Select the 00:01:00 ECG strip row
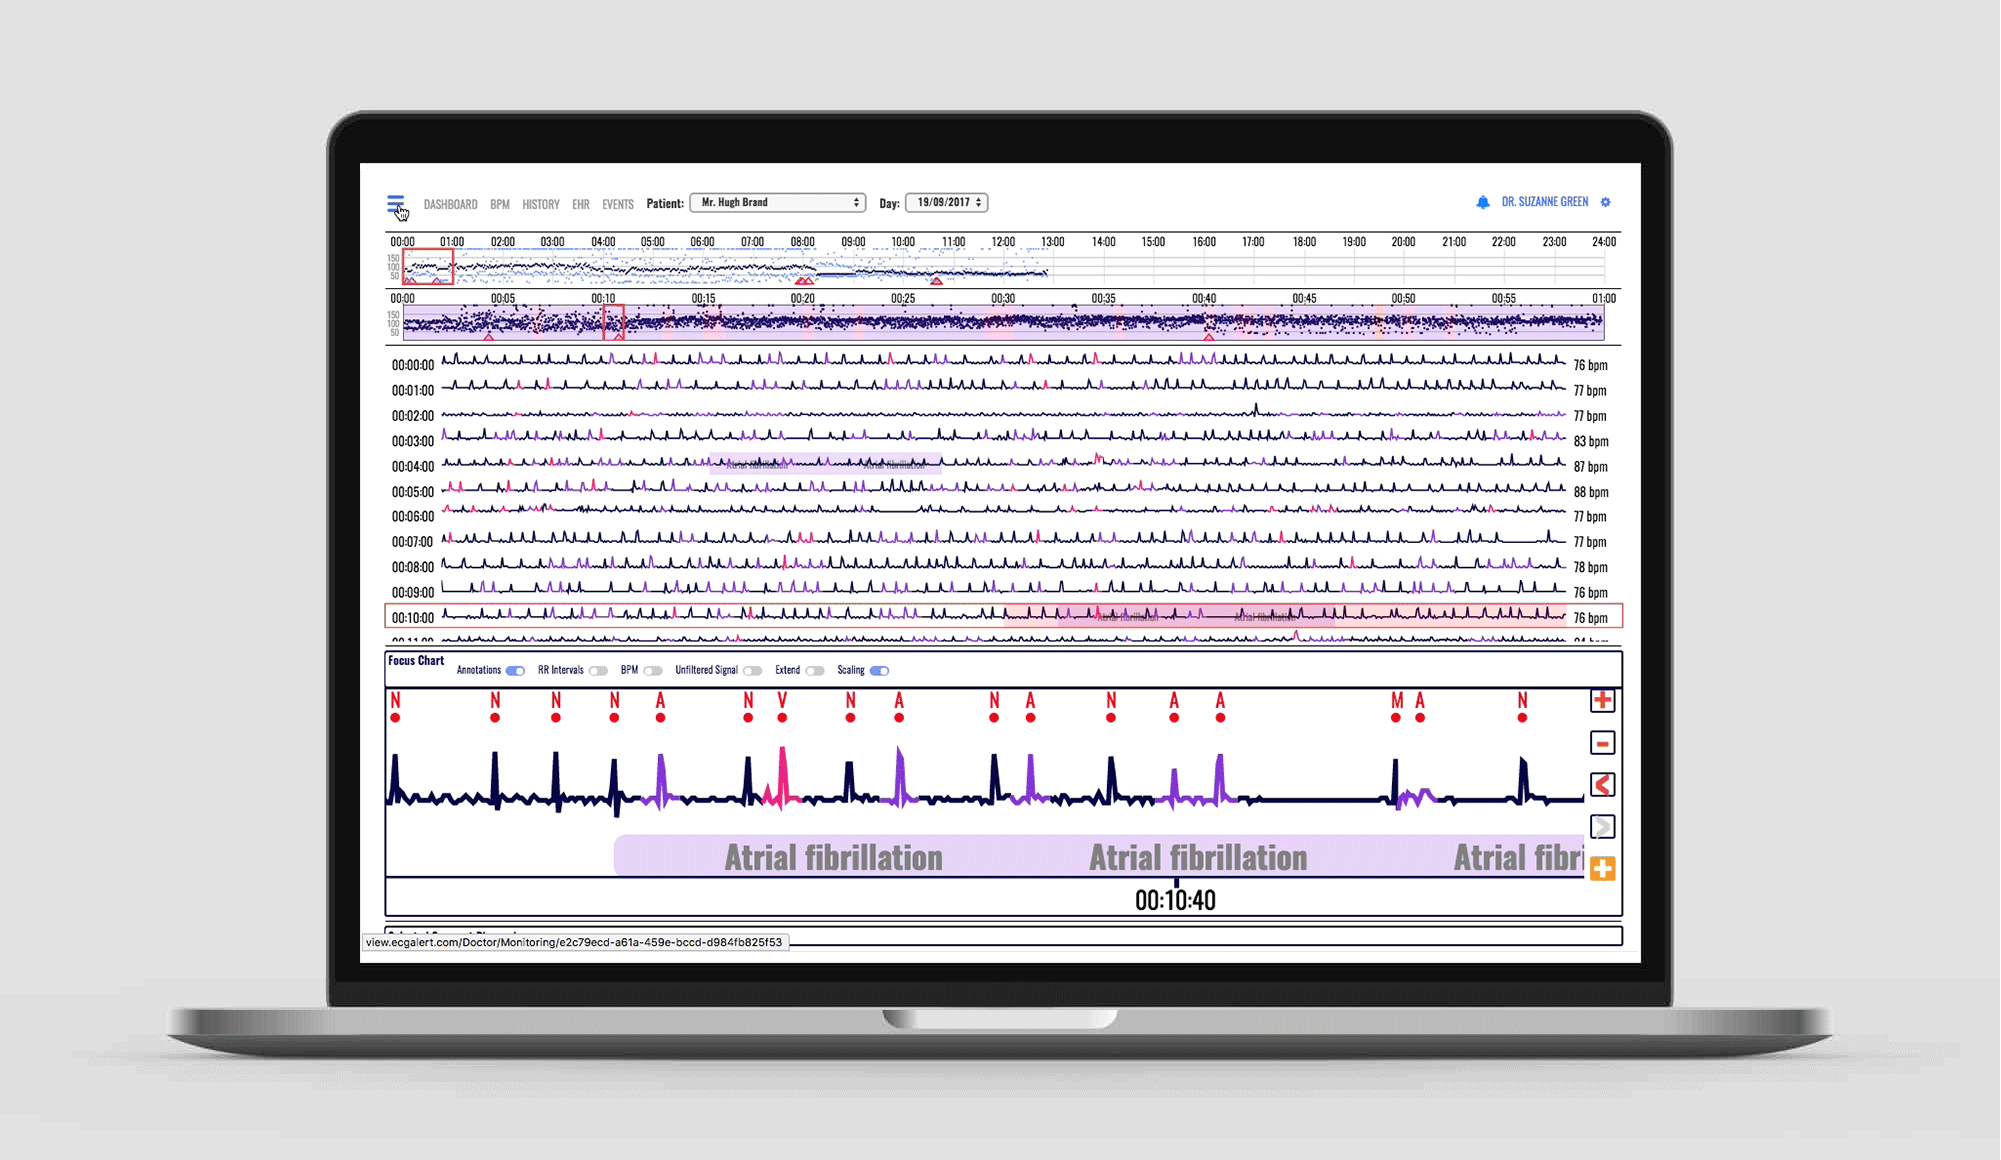This screenshot has width=2001, height=1160. tap(1003, 390)
